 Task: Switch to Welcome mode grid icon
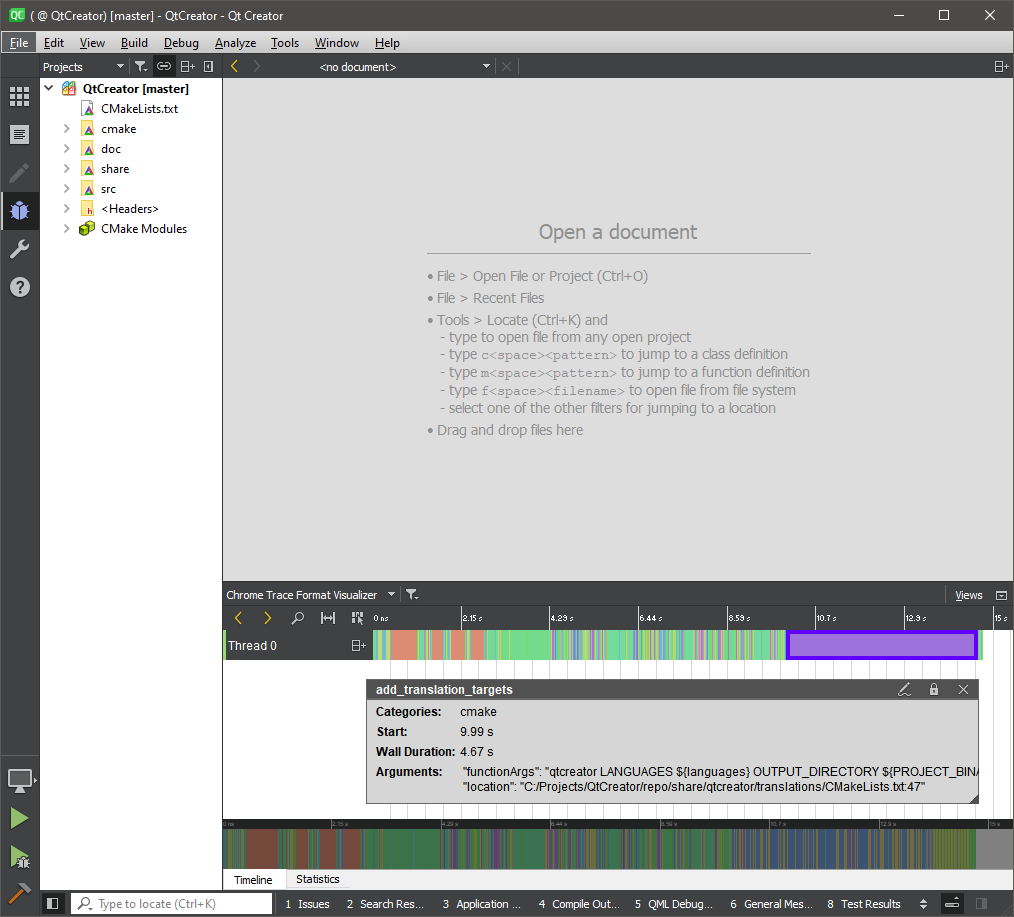tap(19, 97)
